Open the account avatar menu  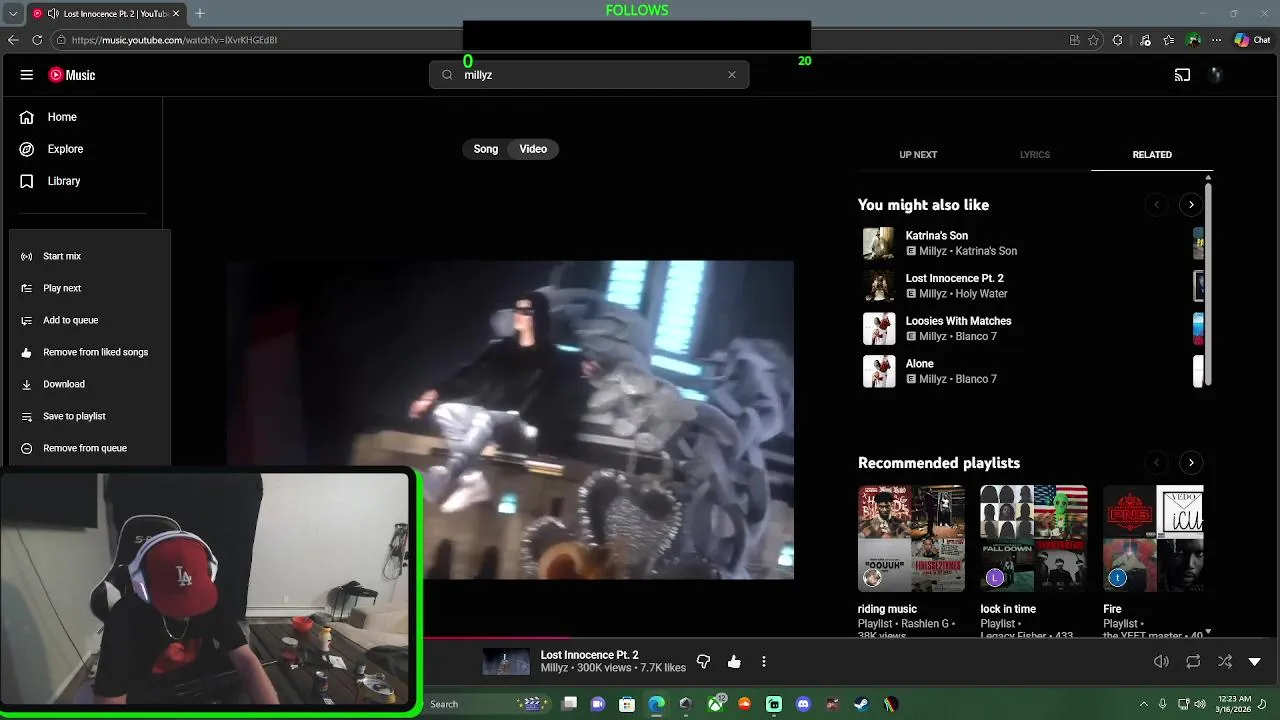tap(1216, 75)
